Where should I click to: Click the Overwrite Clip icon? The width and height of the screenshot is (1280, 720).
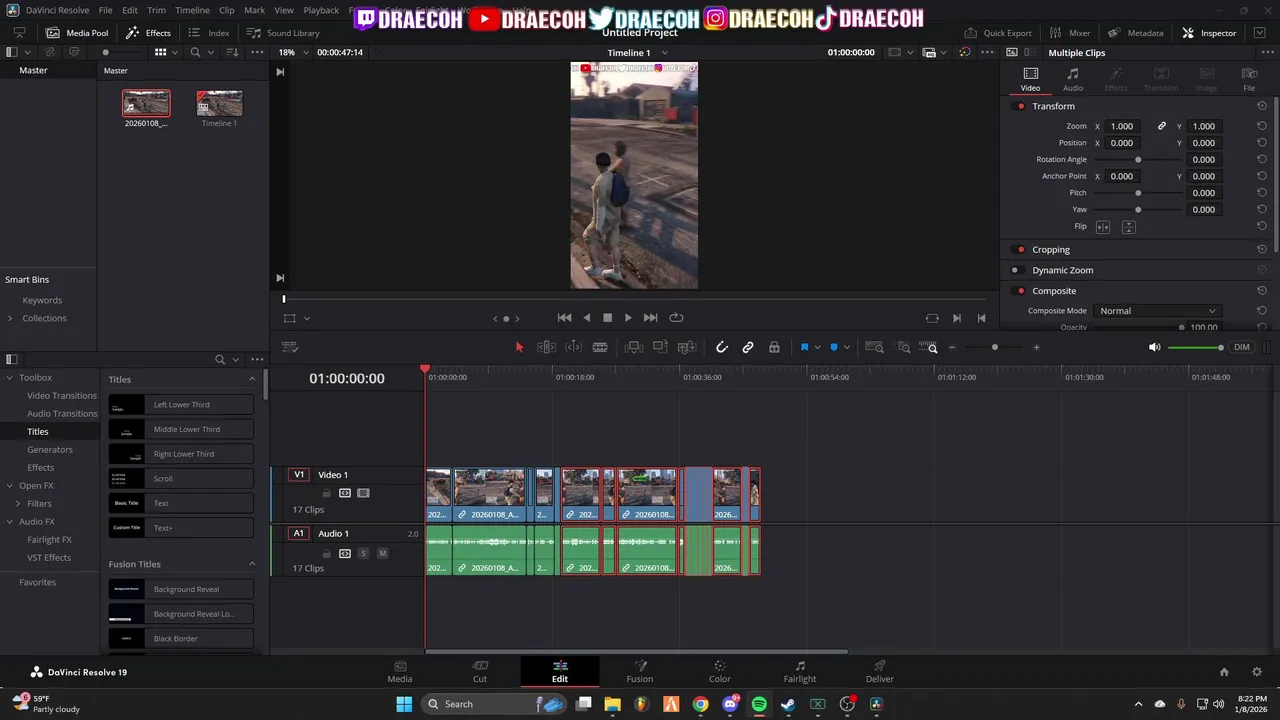[x=660, y=347]
